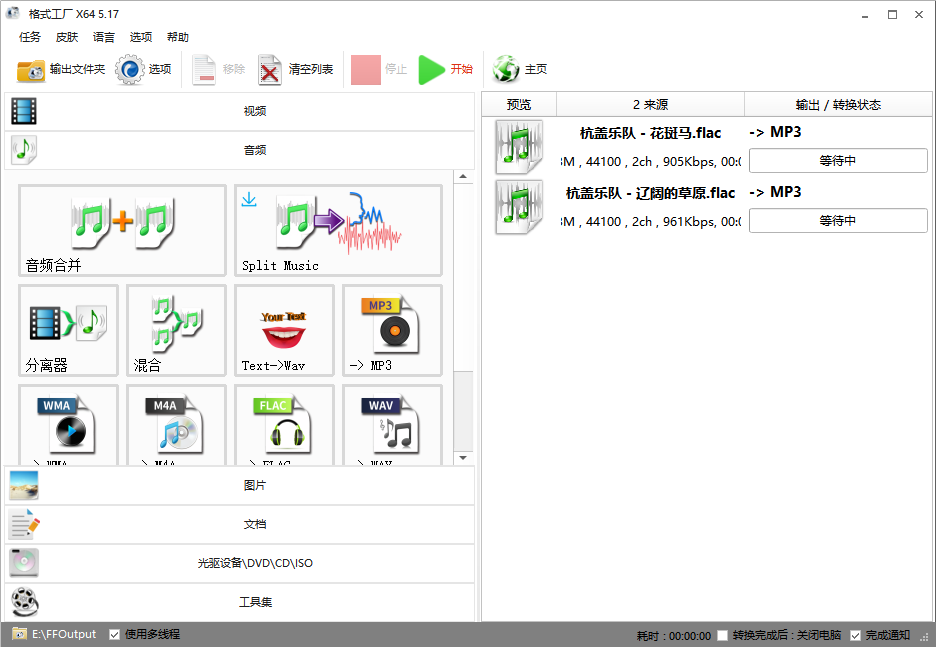Open the 任务 menu

30,37
